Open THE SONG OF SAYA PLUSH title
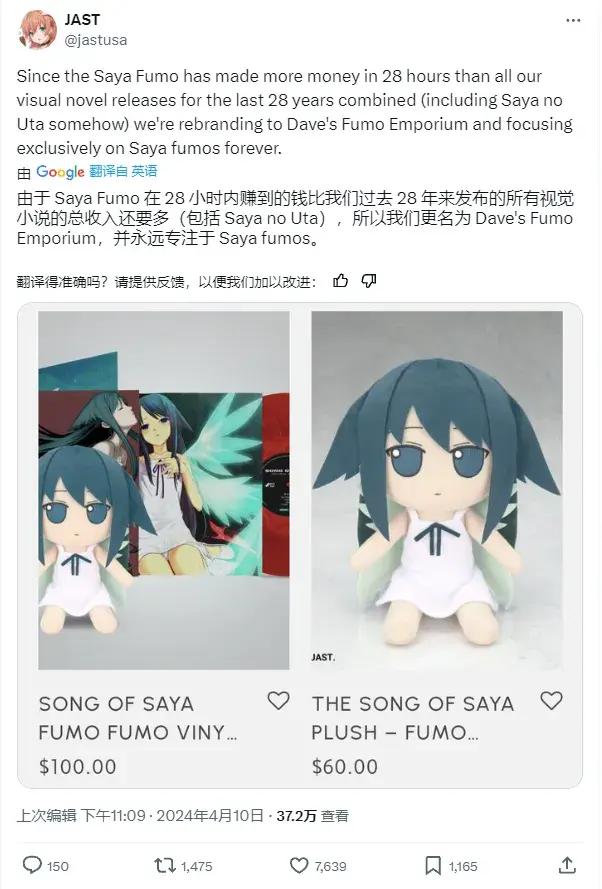 click(x=413, y=718)
